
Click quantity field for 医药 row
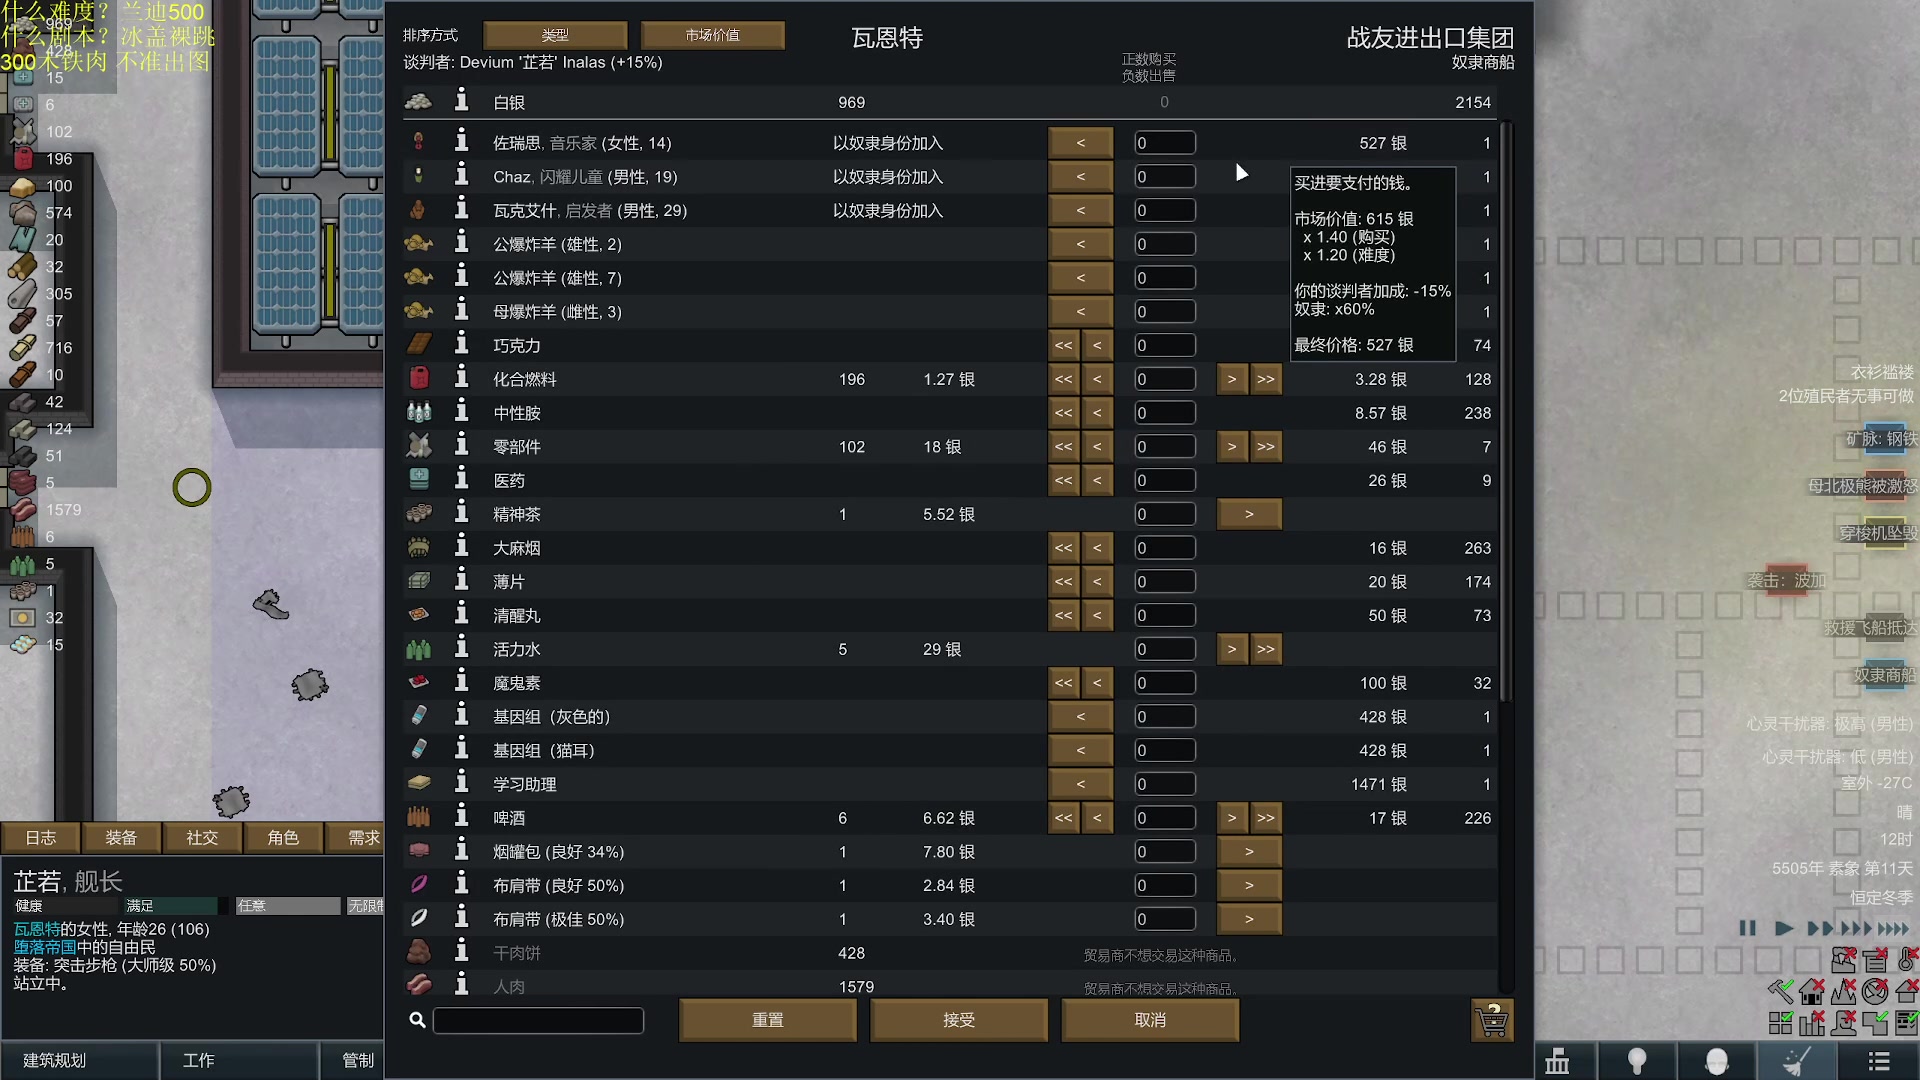click(x=1165, y=480)
